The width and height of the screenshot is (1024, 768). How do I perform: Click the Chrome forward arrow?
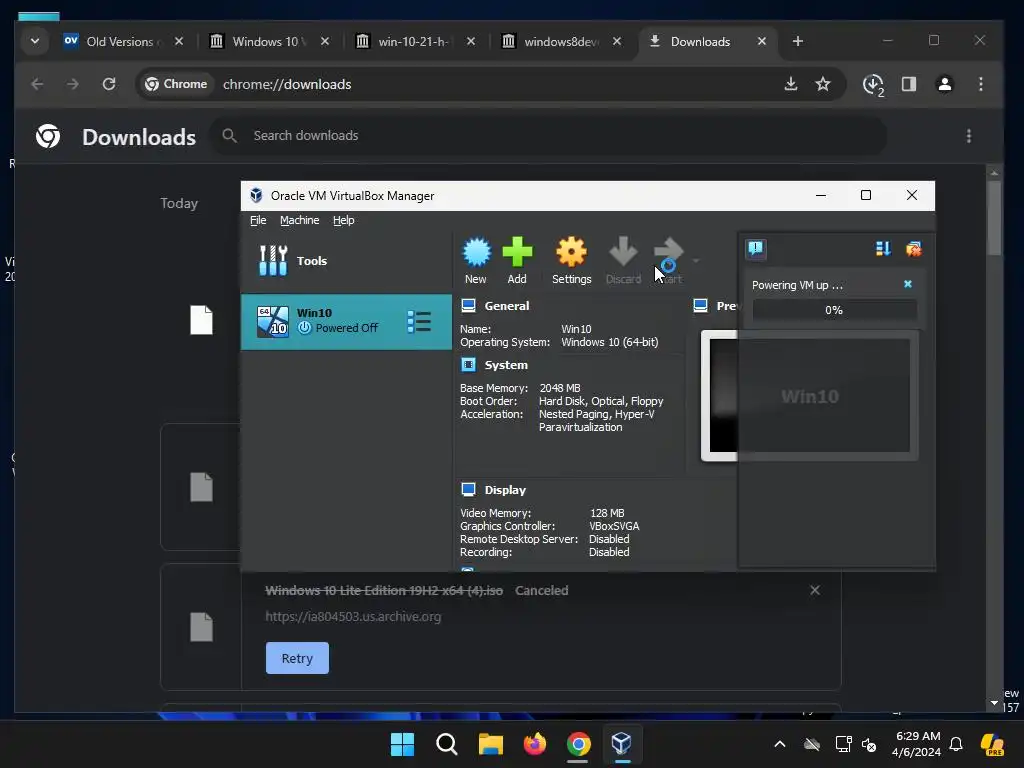72,84
